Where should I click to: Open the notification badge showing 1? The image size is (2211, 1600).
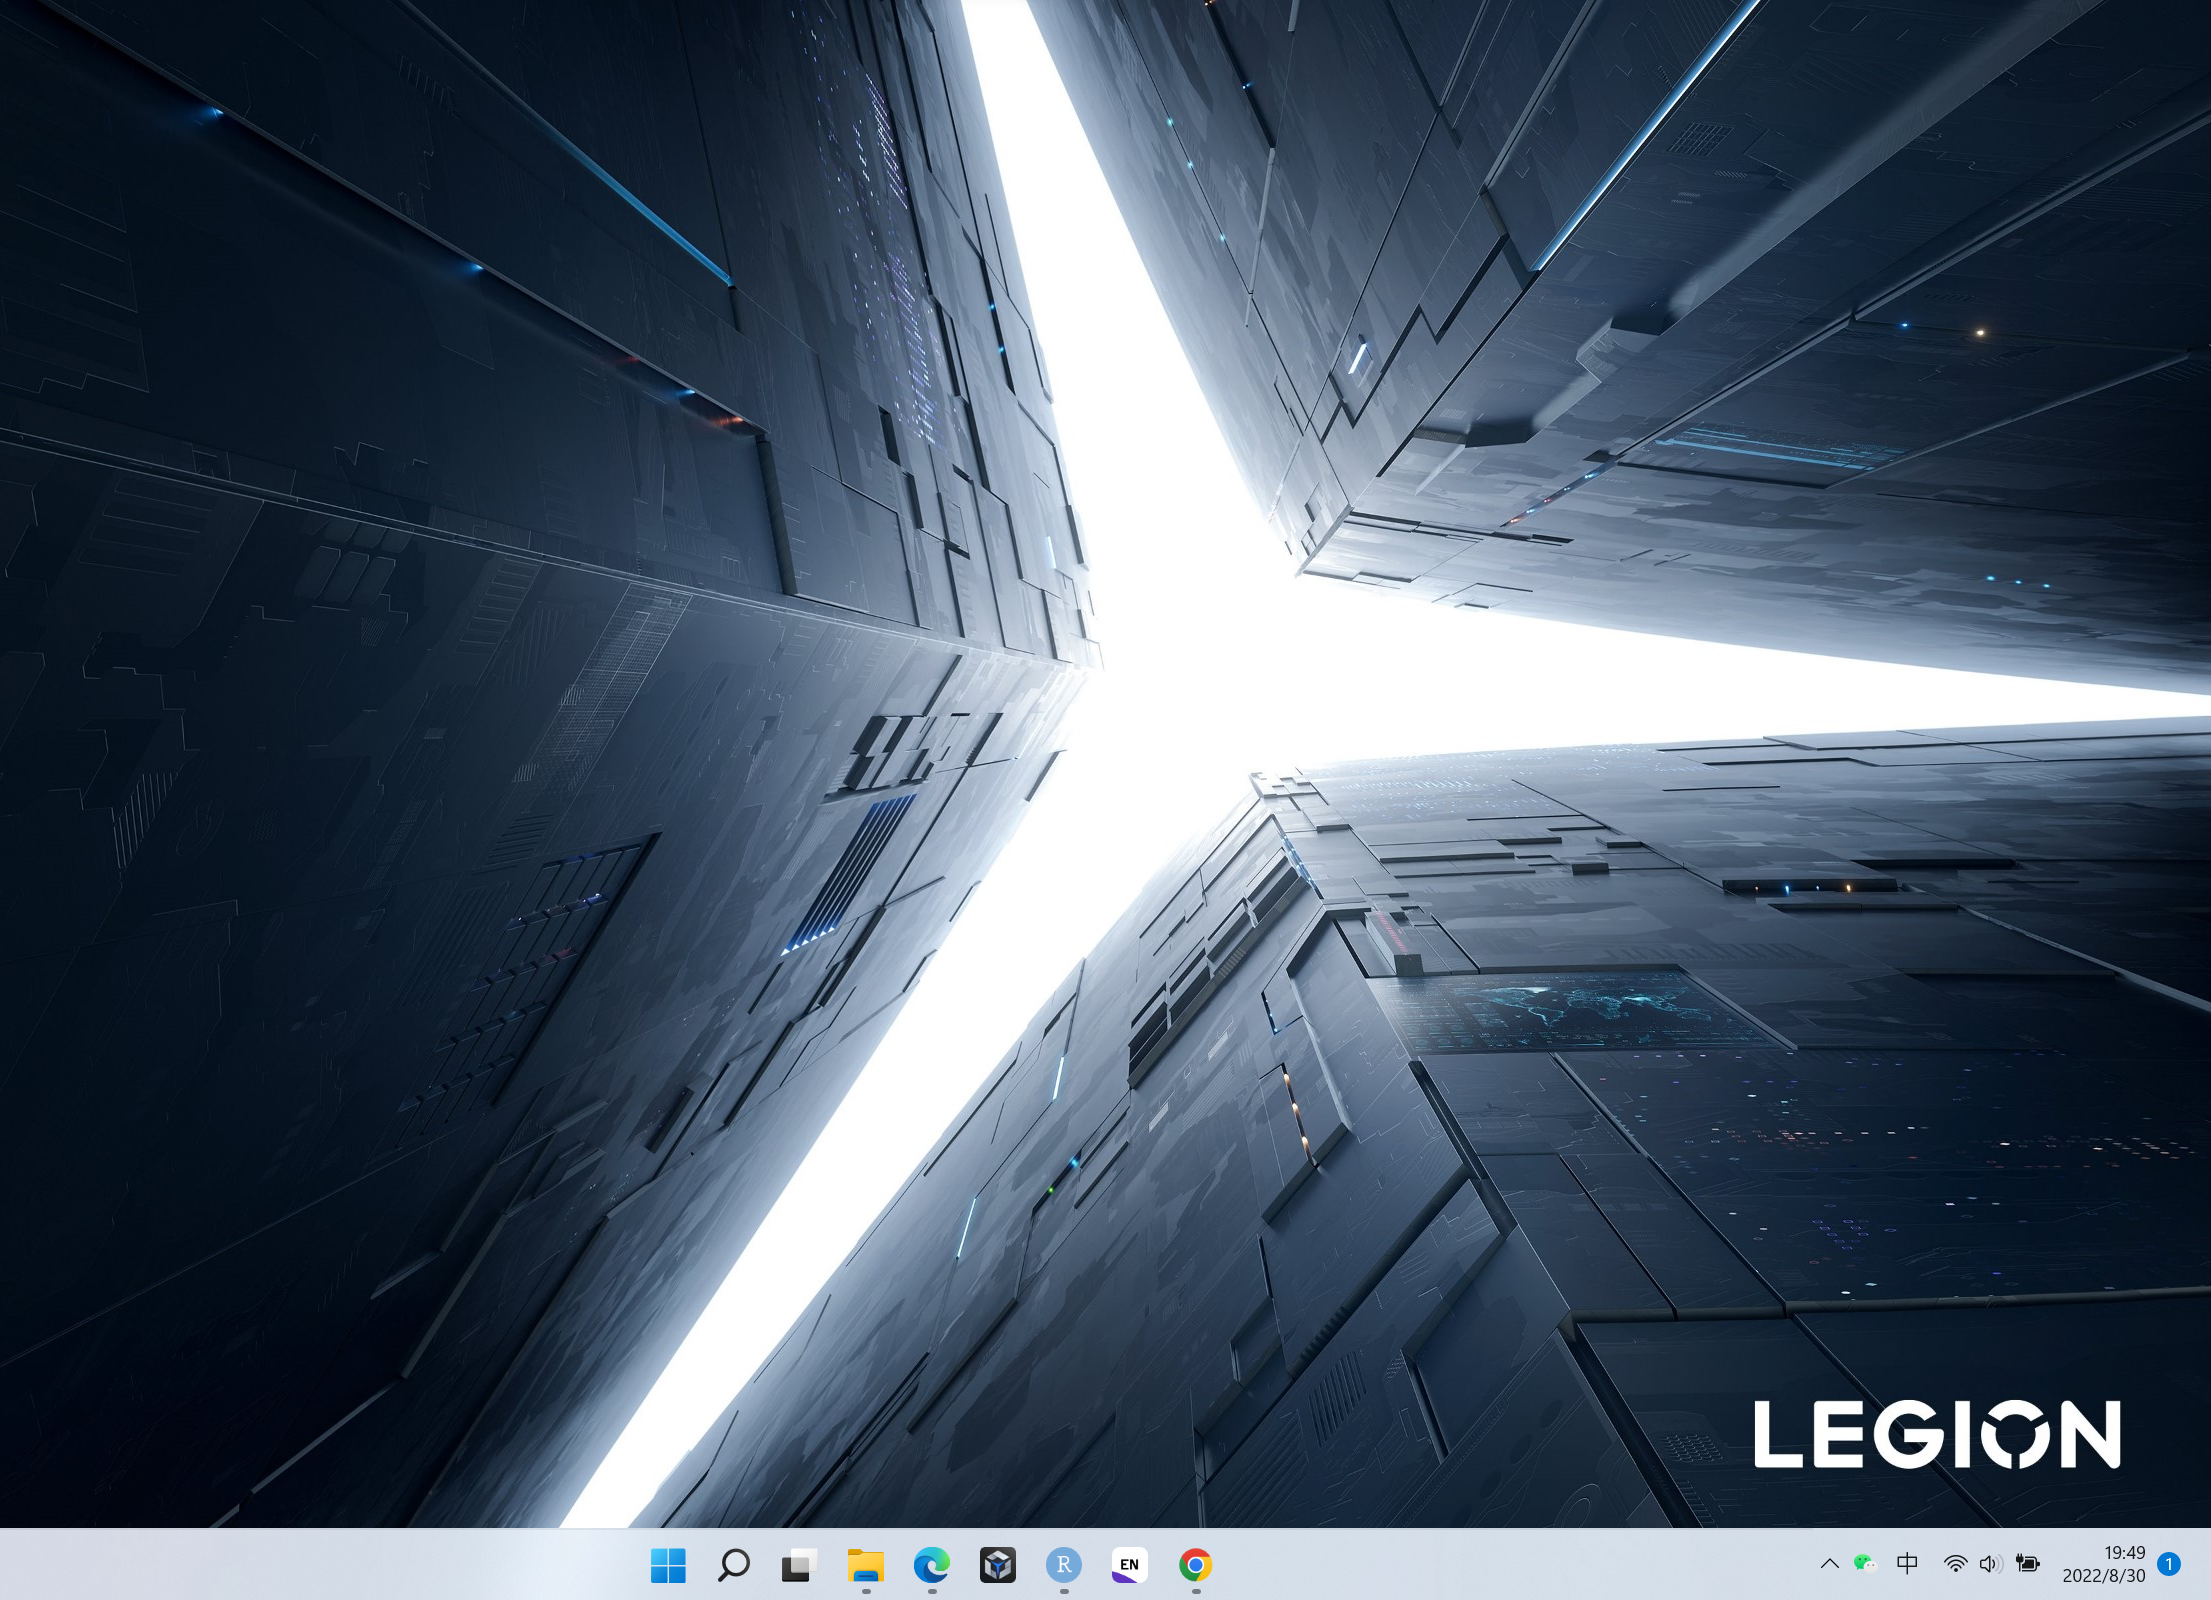(2169, 1564)
